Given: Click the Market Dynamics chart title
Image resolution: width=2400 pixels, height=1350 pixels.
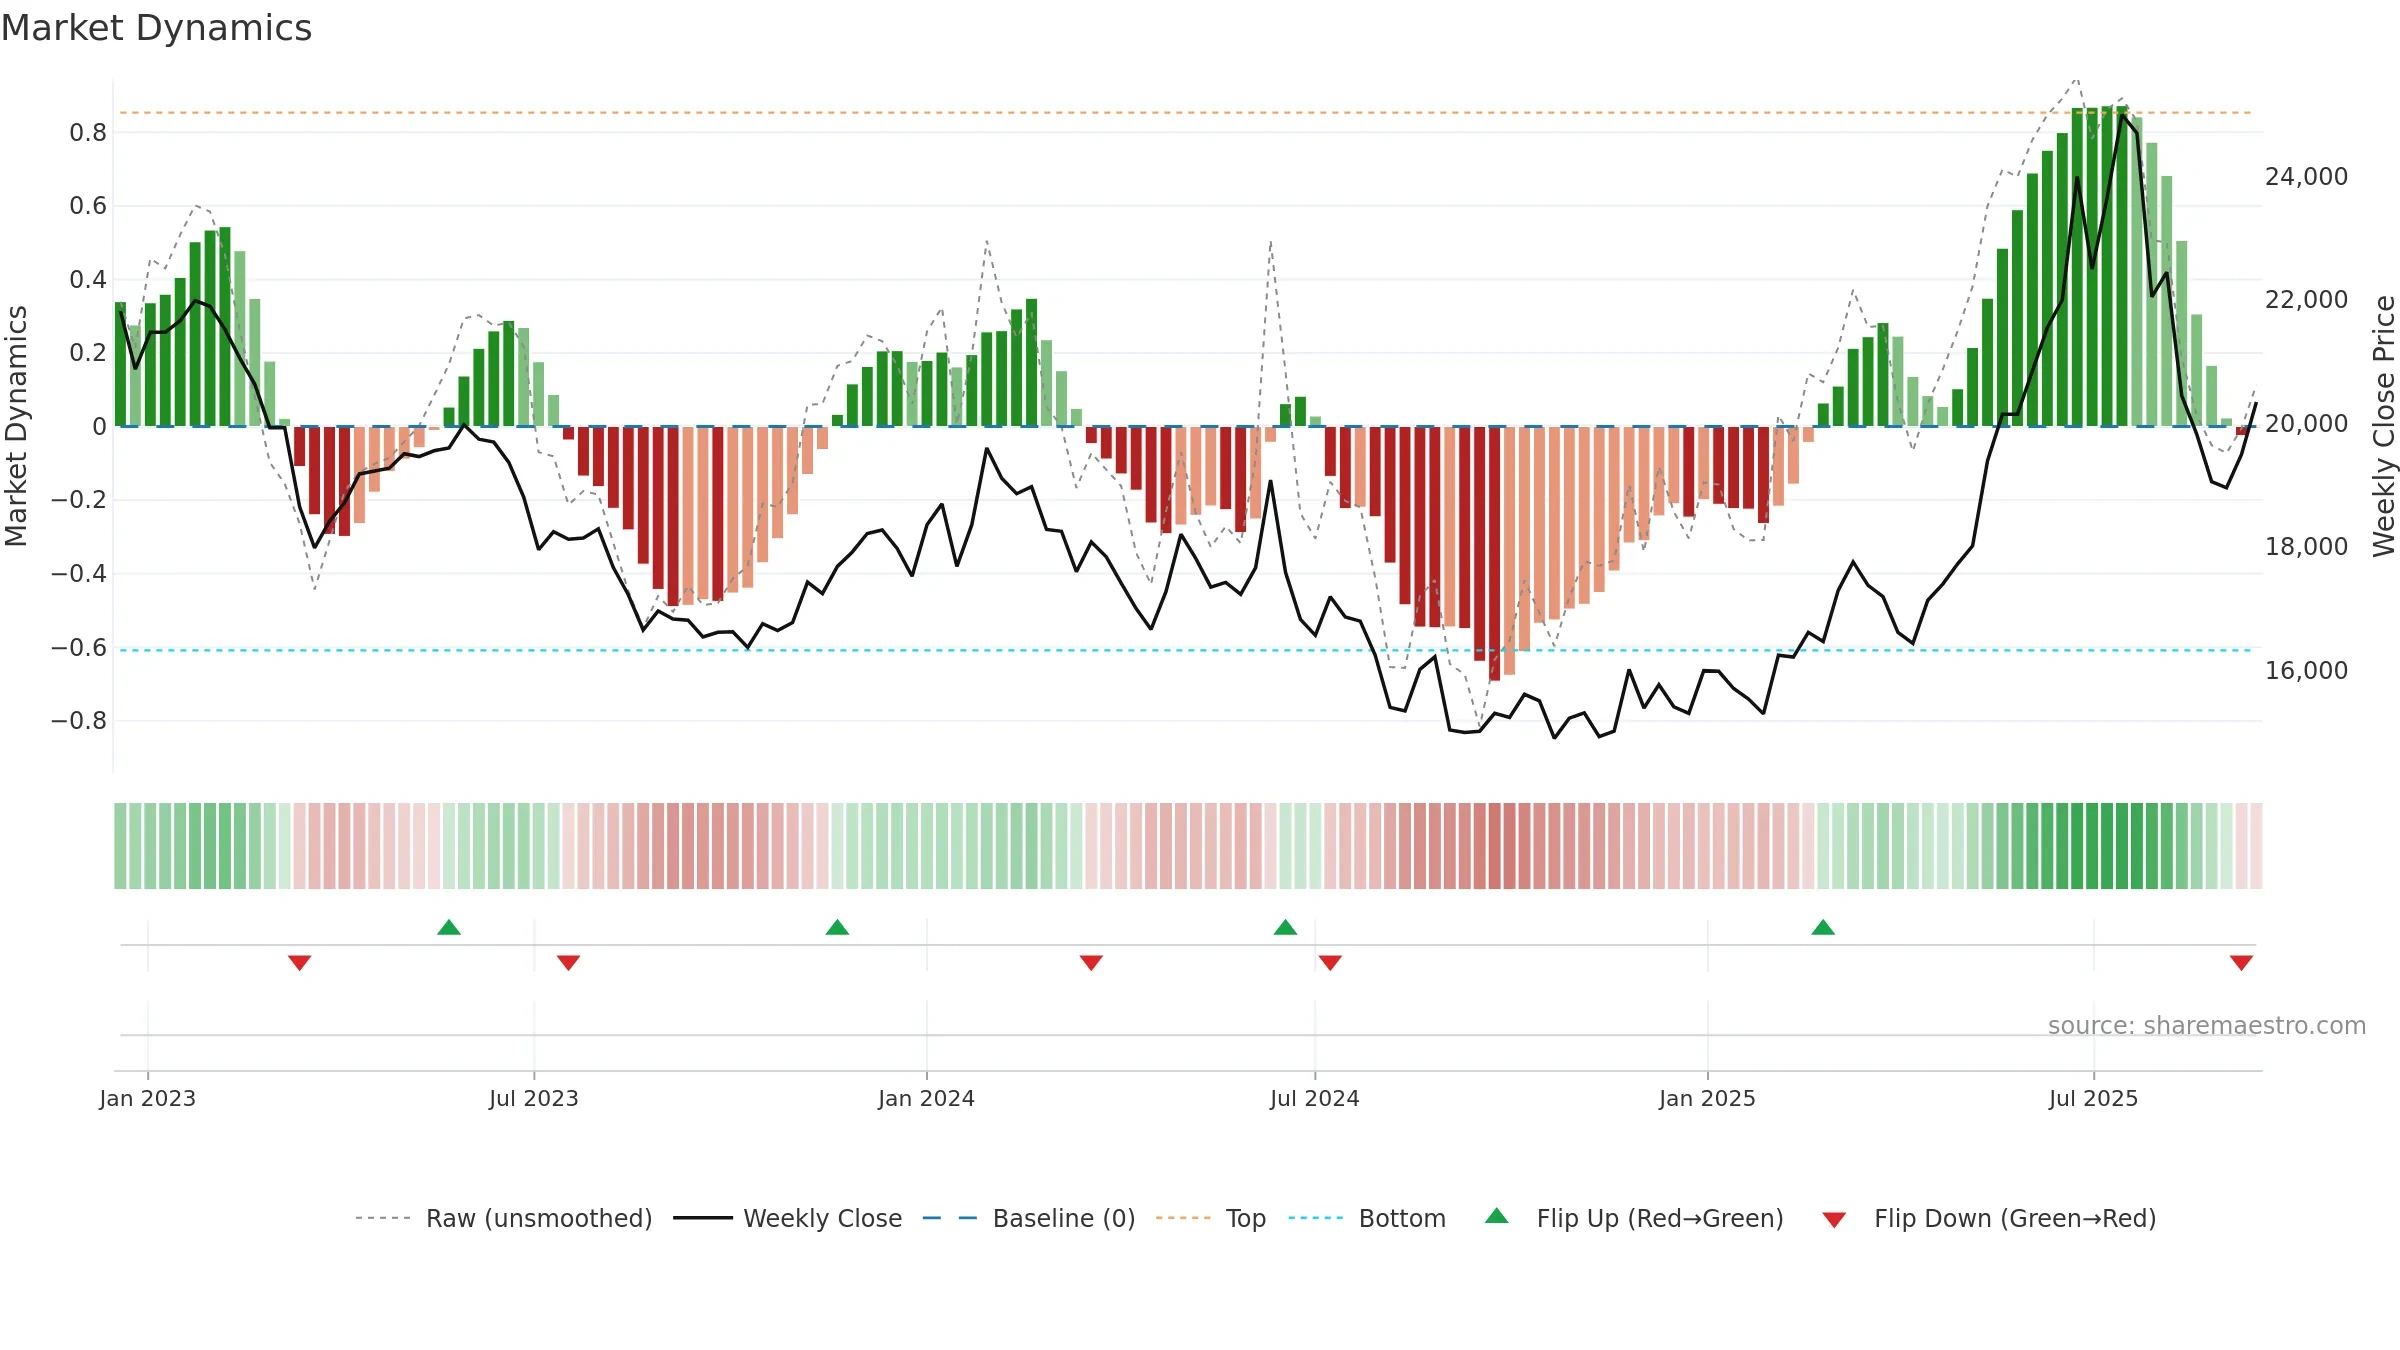Looking at the screenshot, I should tap(156, 28).
